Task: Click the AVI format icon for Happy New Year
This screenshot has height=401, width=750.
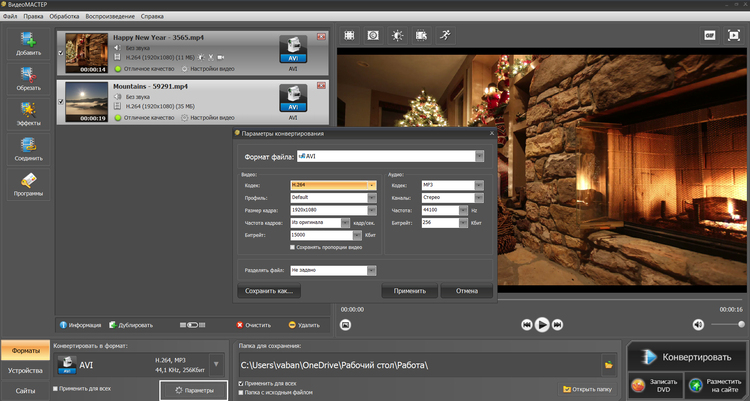Action: 293,49
